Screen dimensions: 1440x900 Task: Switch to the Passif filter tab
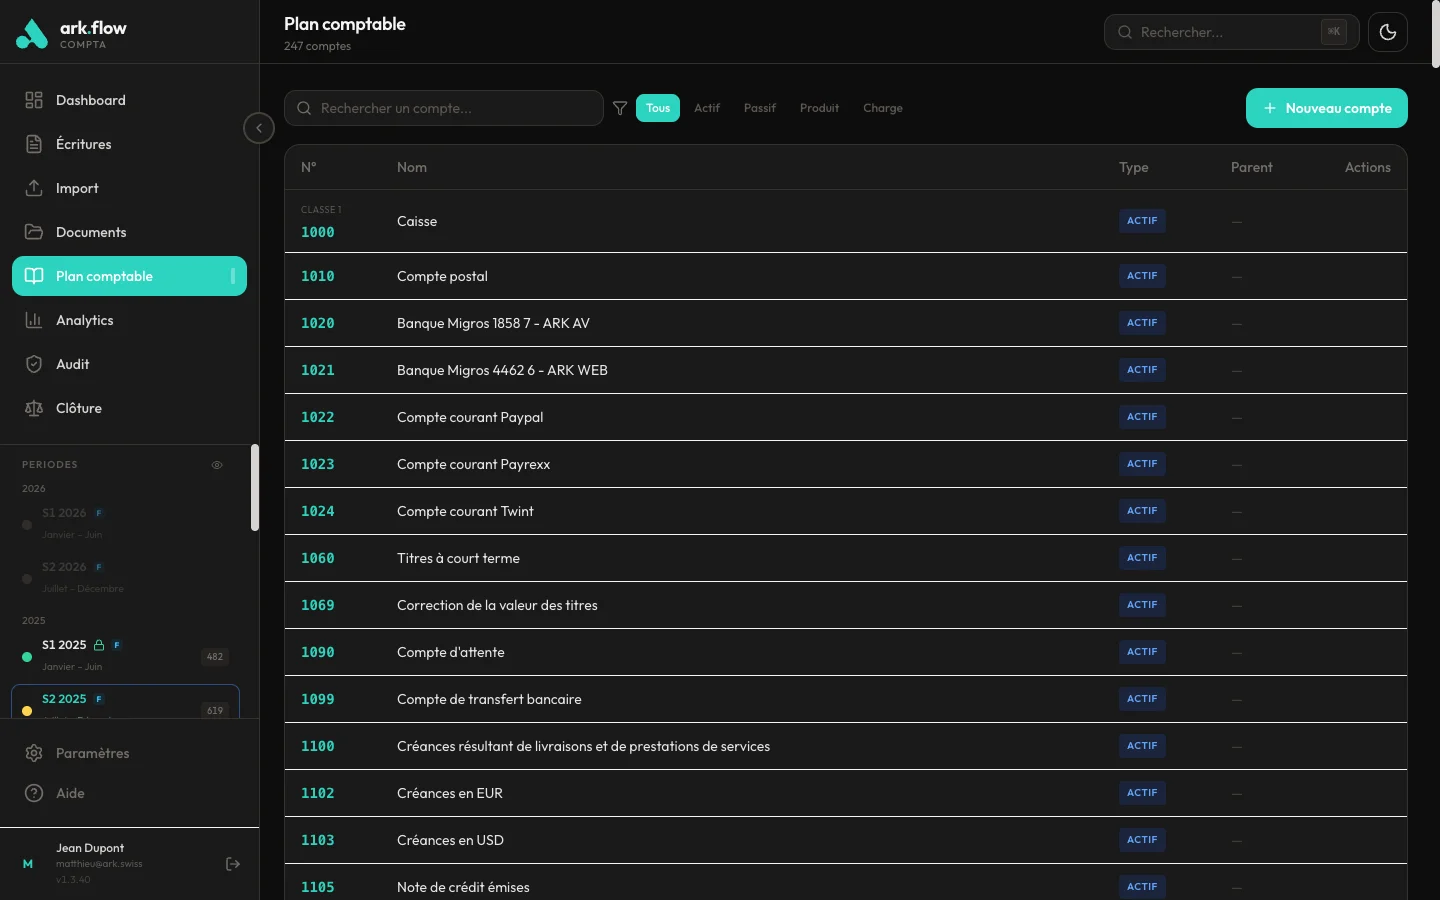[759, 108]
